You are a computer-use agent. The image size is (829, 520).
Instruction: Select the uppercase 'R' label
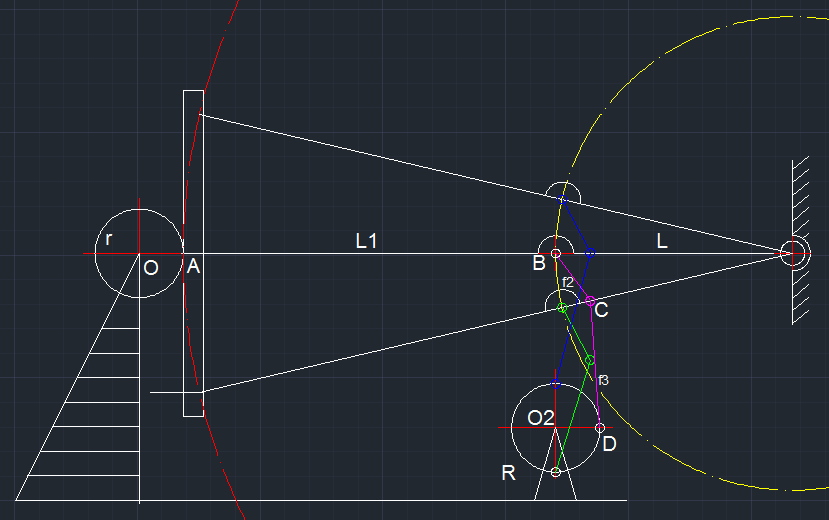pyautogui.click(x=508, y=473)
